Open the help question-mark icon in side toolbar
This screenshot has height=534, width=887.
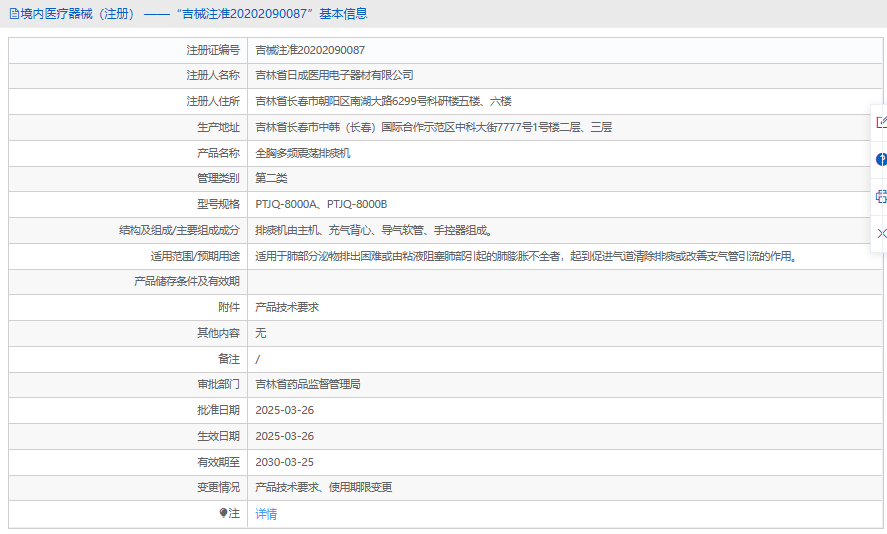(881, 160)
